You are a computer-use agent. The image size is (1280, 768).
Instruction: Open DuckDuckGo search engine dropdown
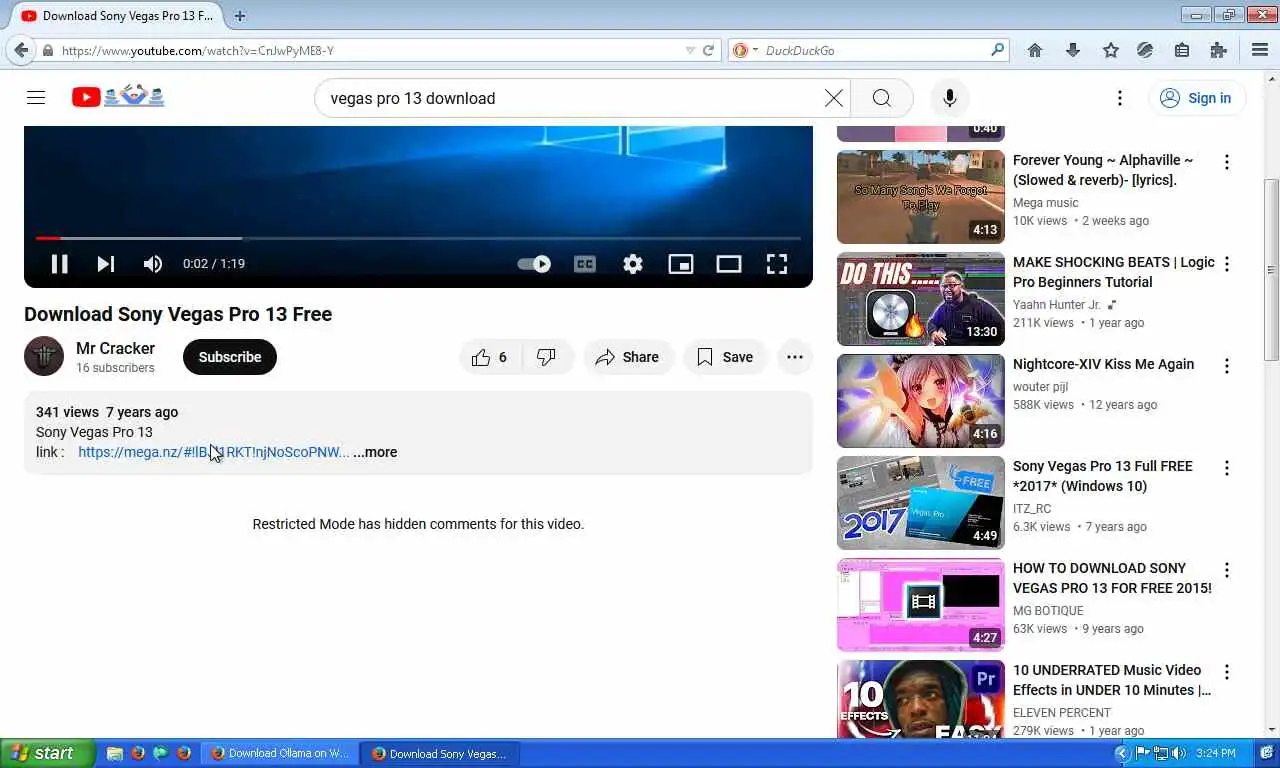pos(745,50)
